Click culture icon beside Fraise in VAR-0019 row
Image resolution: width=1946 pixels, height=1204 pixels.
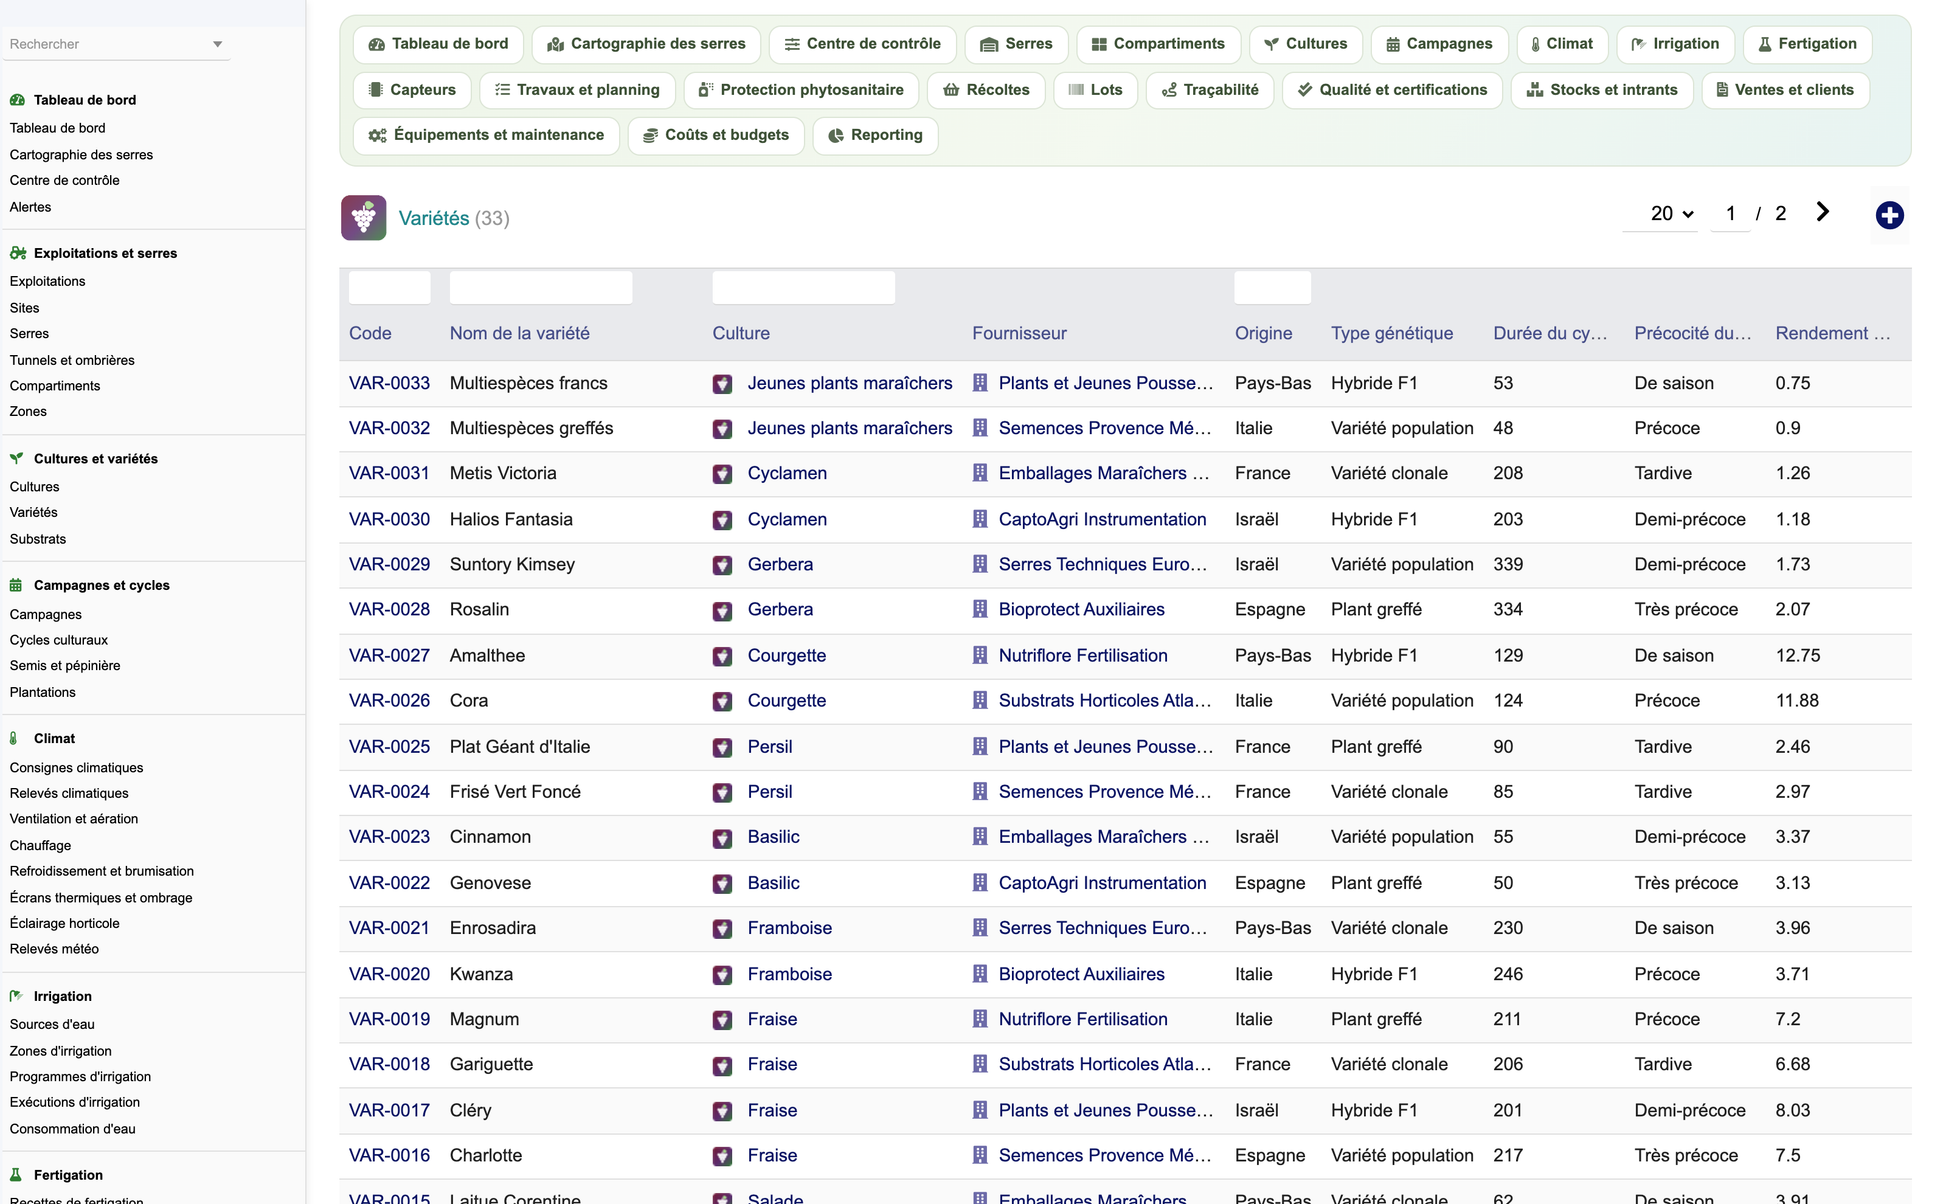pyautogui.click(x=722, y=1020)
